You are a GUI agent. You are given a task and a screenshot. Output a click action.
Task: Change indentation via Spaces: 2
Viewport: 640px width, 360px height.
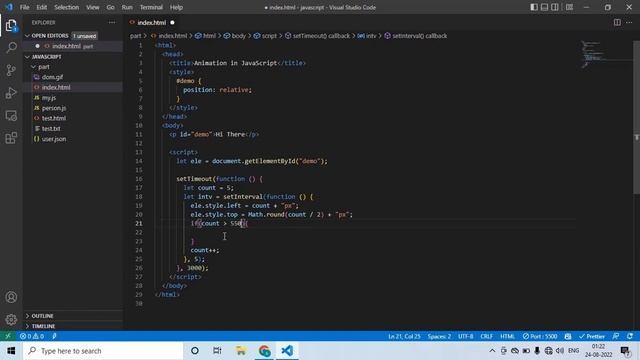click(x=439, y=336)
